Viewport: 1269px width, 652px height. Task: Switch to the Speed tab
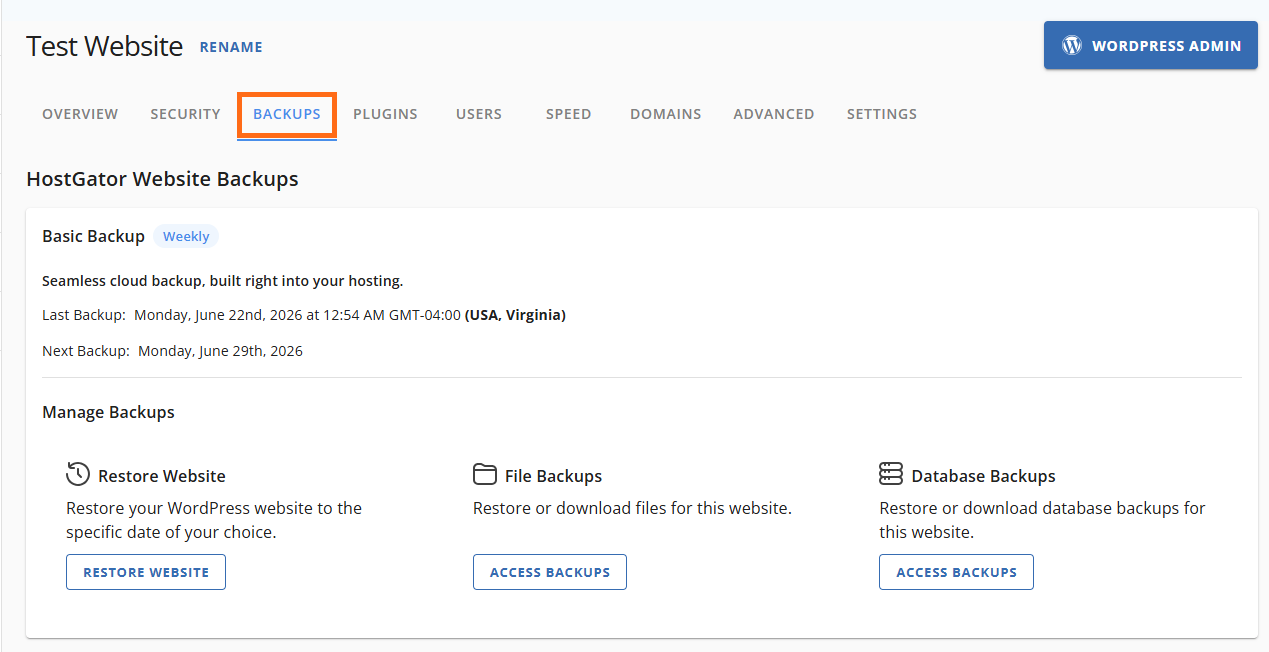[x=568, y=114]
